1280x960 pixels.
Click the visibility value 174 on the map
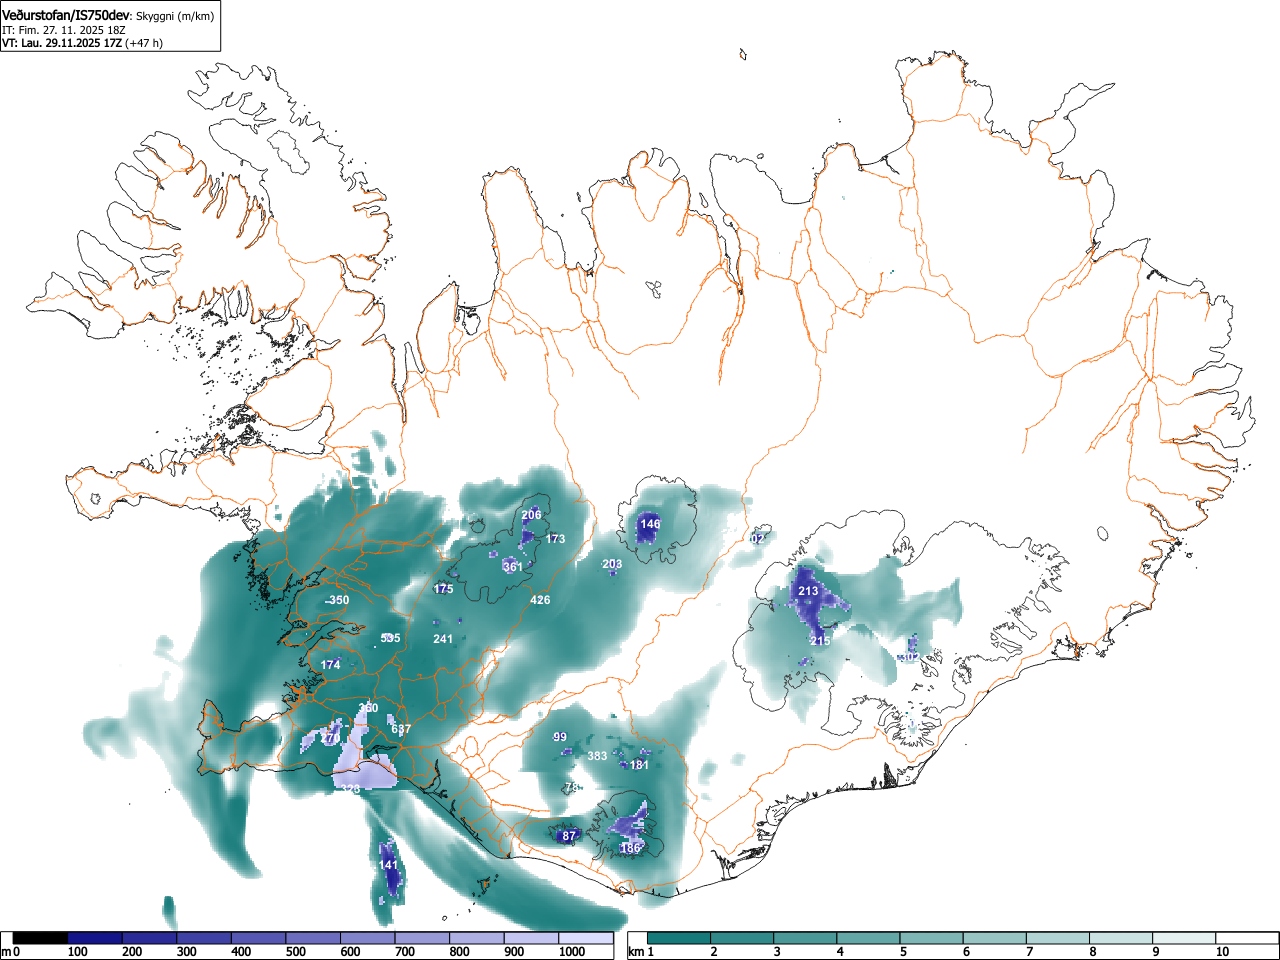point(330,665)
